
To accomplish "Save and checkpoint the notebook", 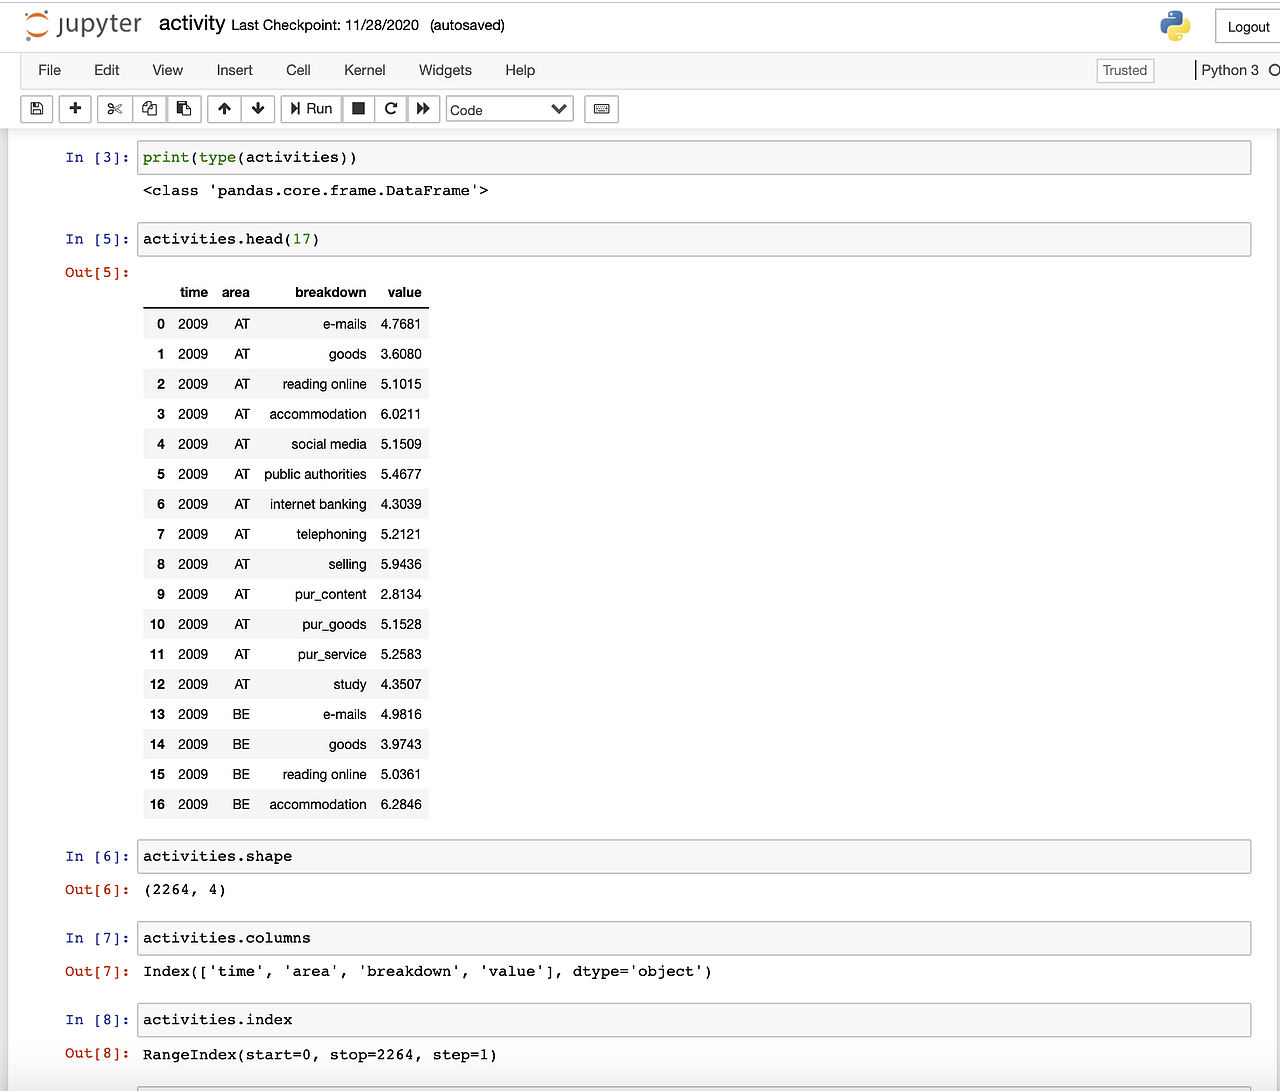I will point(37,109).
